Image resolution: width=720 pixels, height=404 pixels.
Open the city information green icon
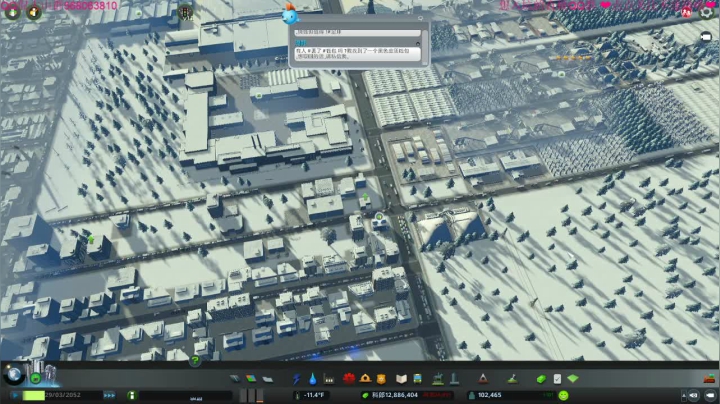[x=132, y=395]
